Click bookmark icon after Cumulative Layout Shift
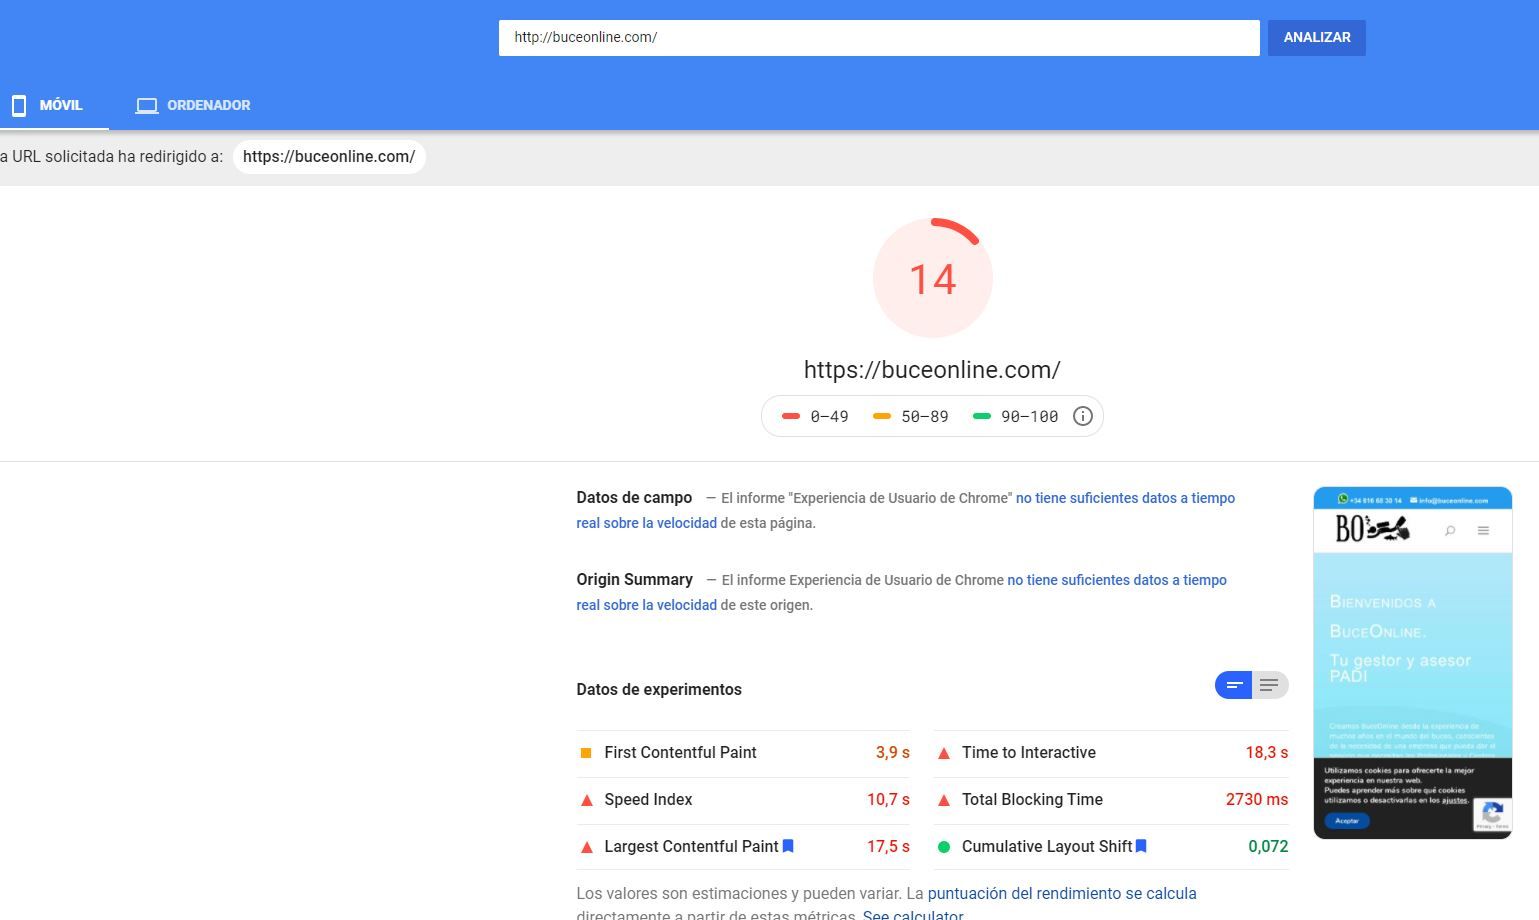This screenshot has height=920, width=1539. pyautogui.click(x=1141, y=846)
